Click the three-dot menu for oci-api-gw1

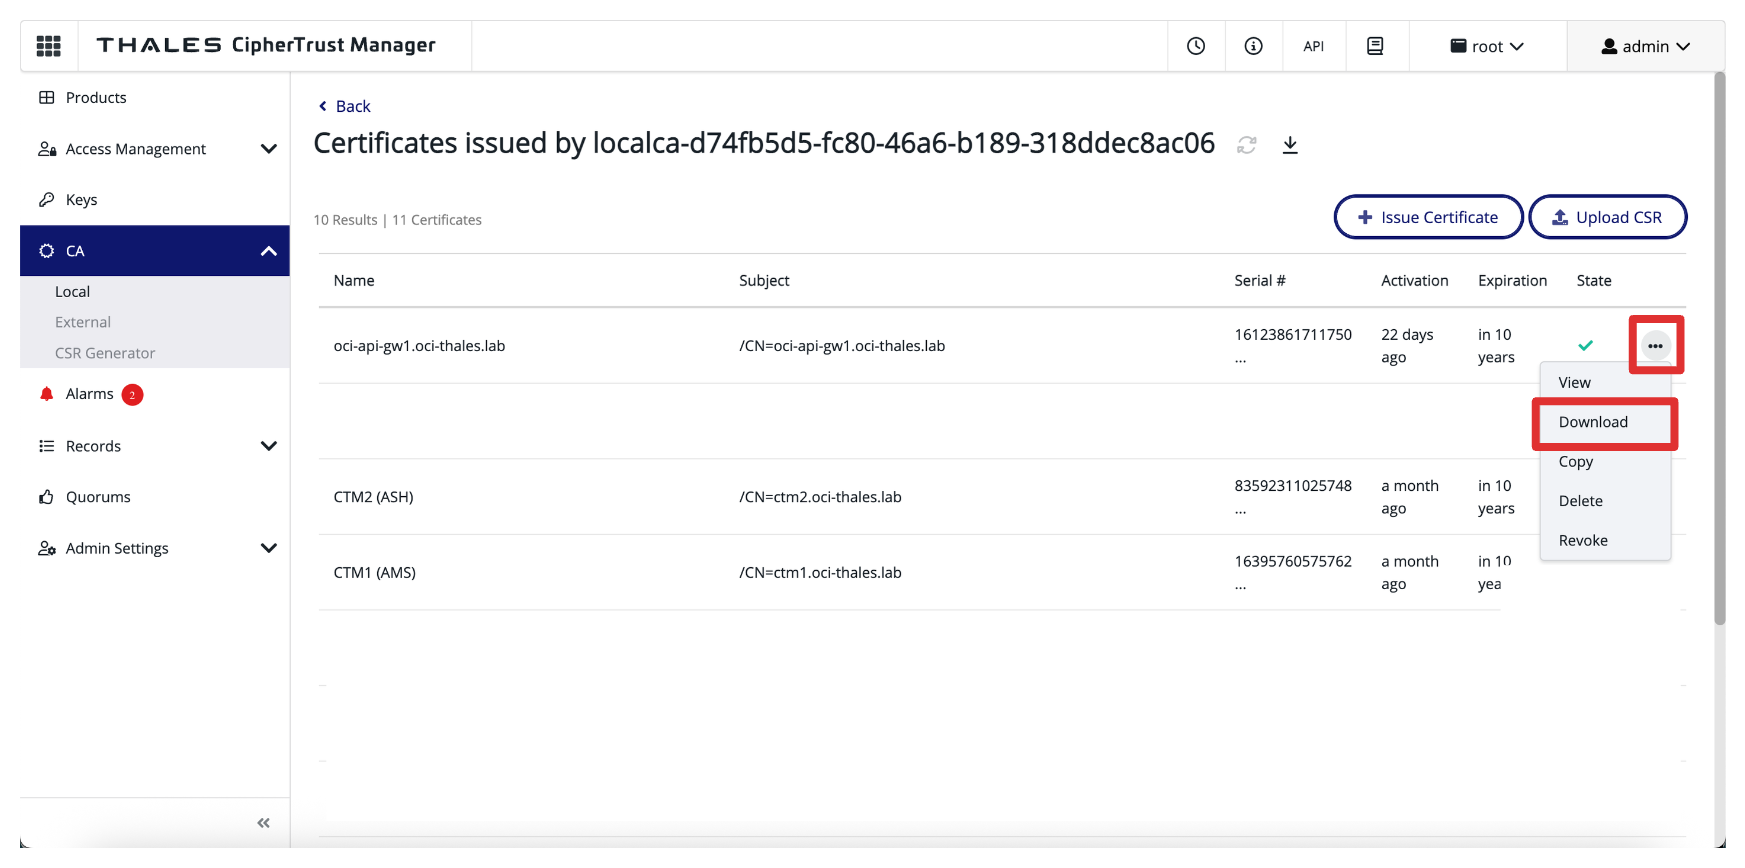1655,346
